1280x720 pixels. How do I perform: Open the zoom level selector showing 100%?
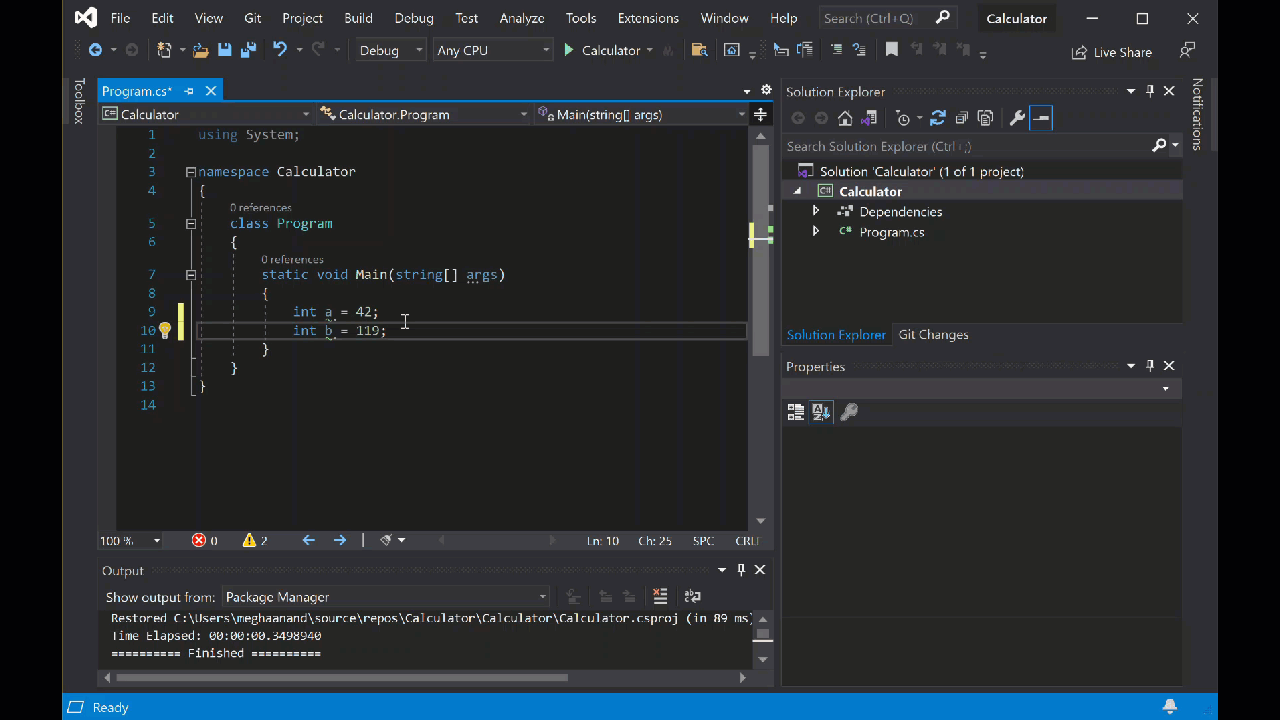point(128,540)
